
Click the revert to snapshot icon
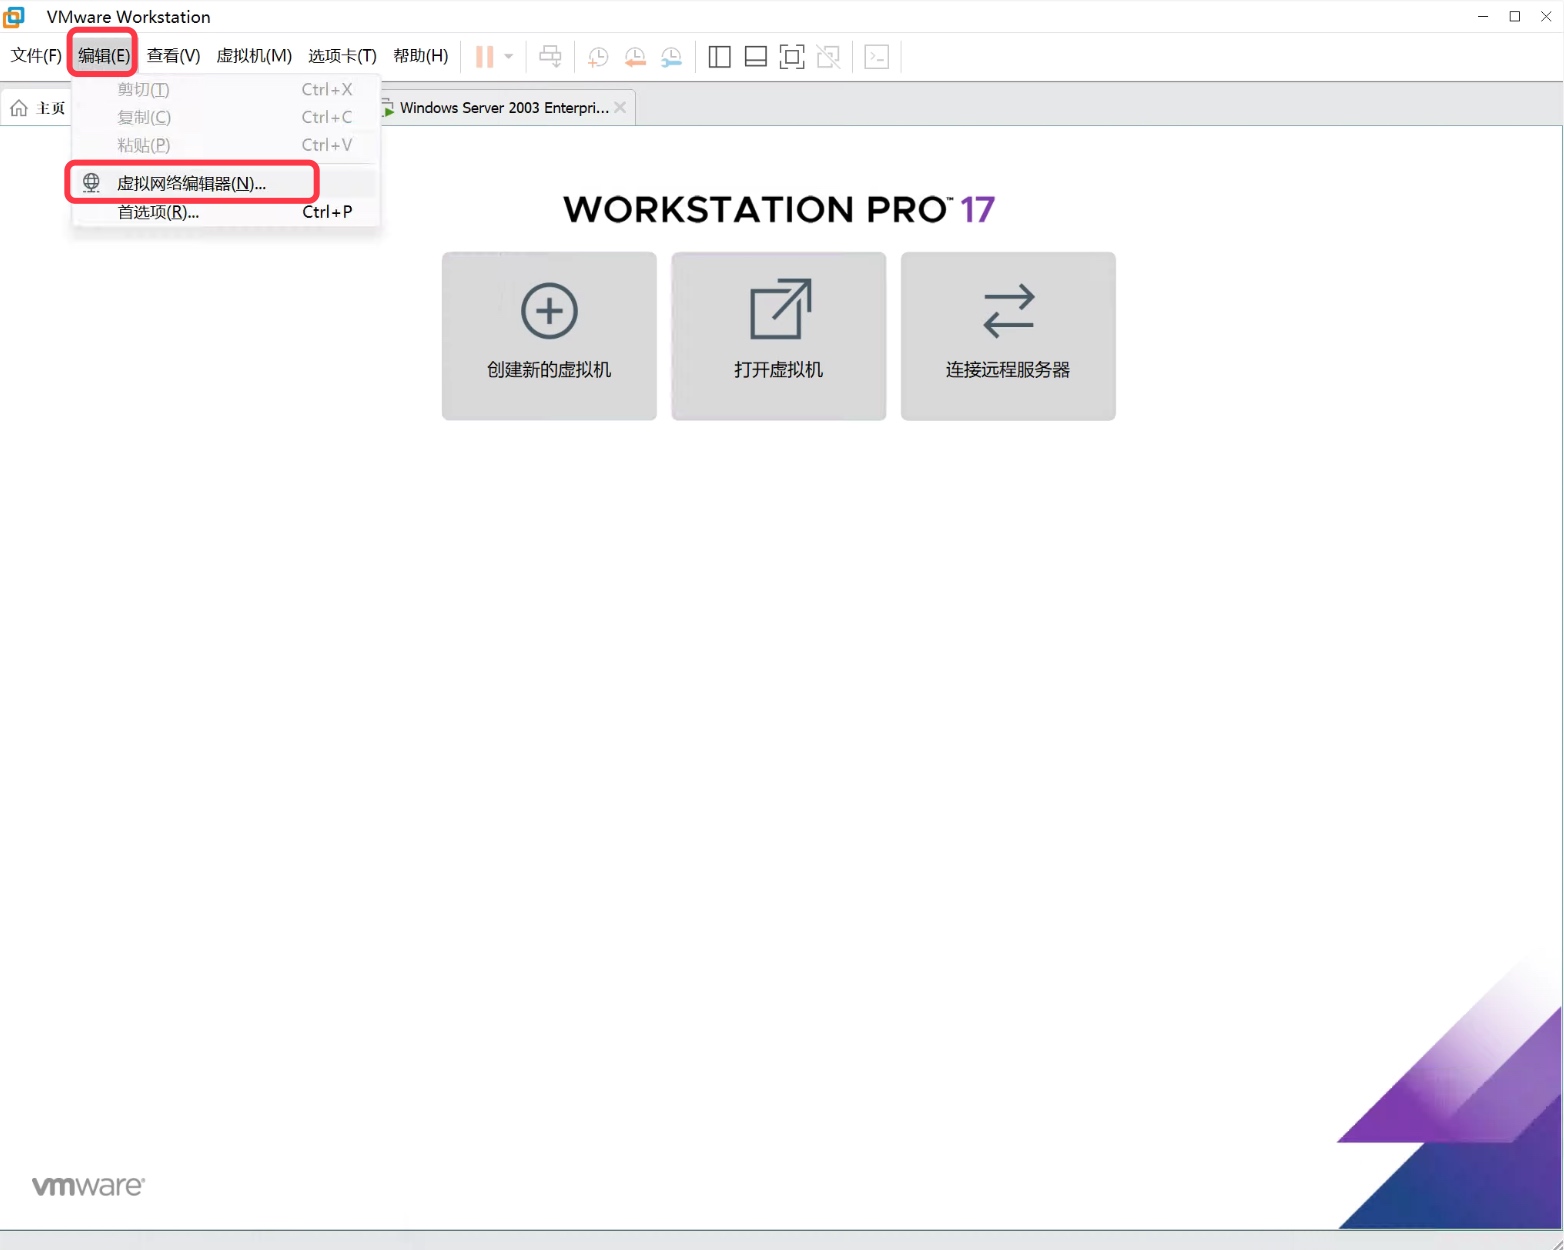[x=635, y=57]
